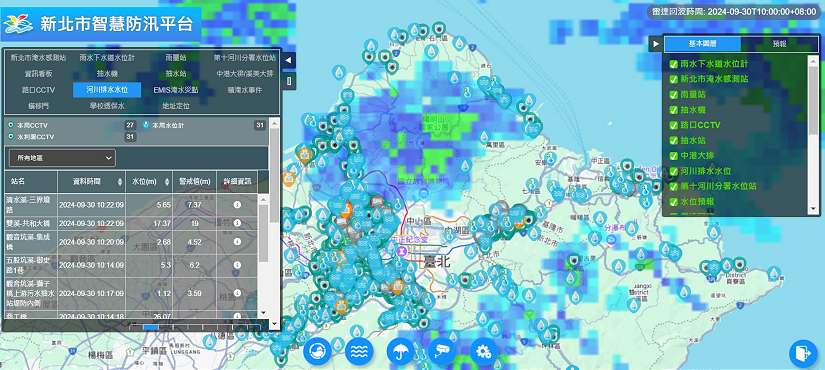Switch to the 預報 tab

(779, 44)
